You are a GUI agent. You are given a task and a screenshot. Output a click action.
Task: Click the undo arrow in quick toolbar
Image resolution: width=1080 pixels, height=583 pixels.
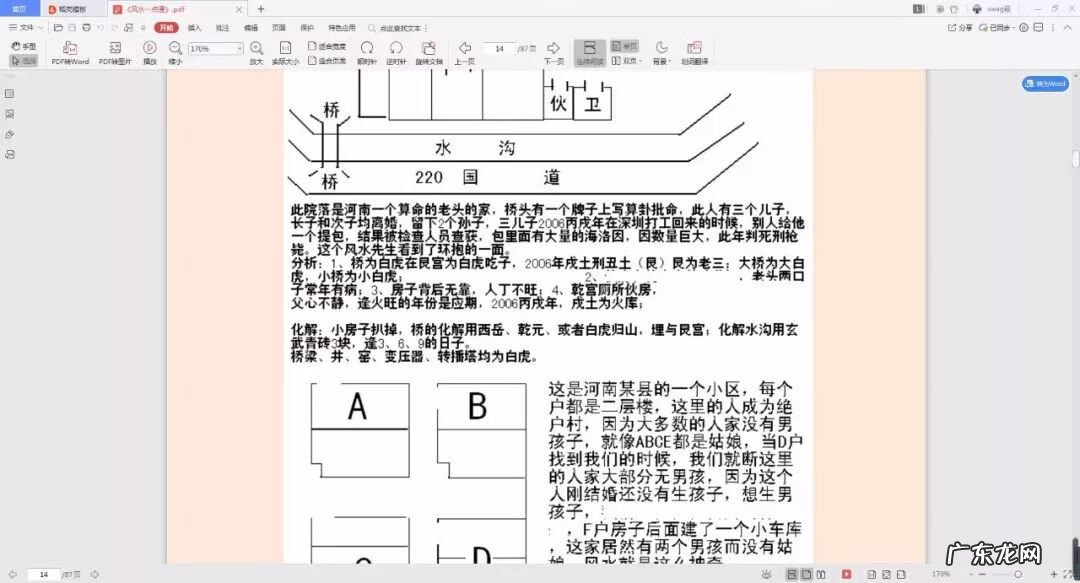(101, 28)
